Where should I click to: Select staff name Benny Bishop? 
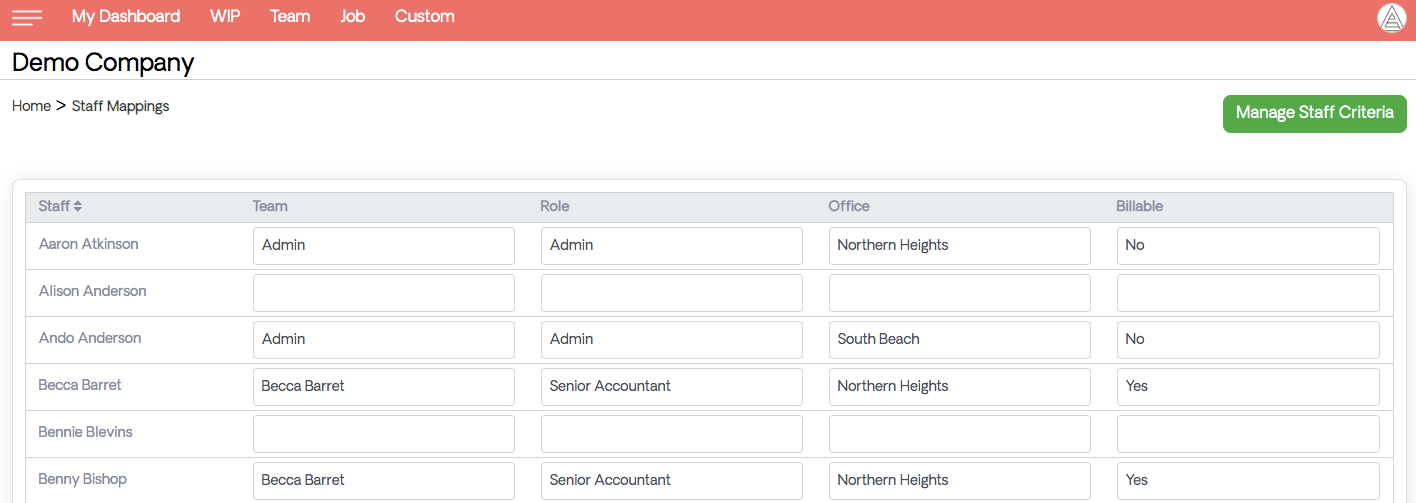[83, 479]
